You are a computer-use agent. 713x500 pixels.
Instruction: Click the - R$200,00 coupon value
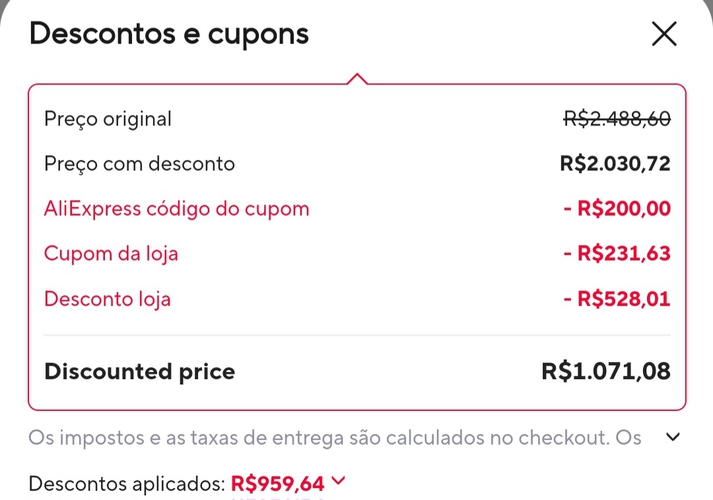(617, 209)
